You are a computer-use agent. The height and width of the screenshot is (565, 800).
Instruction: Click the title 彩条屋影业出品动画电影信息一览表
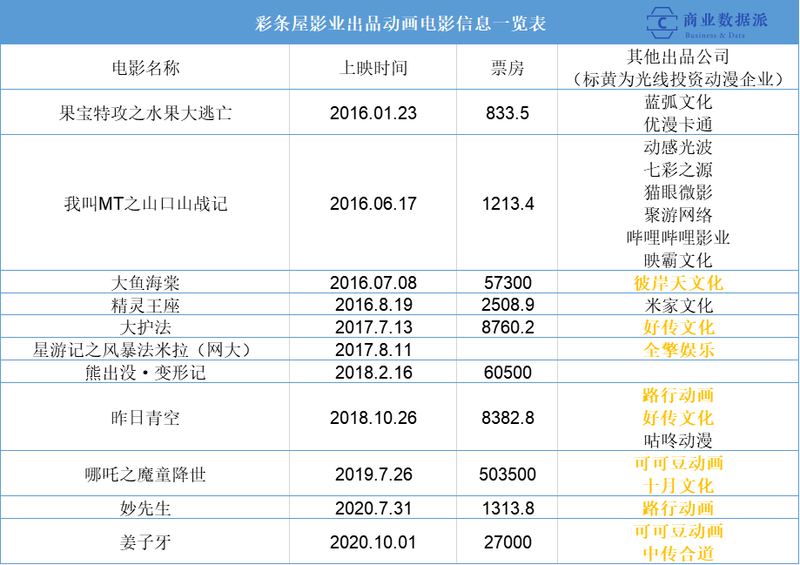(x=401, y=23)
